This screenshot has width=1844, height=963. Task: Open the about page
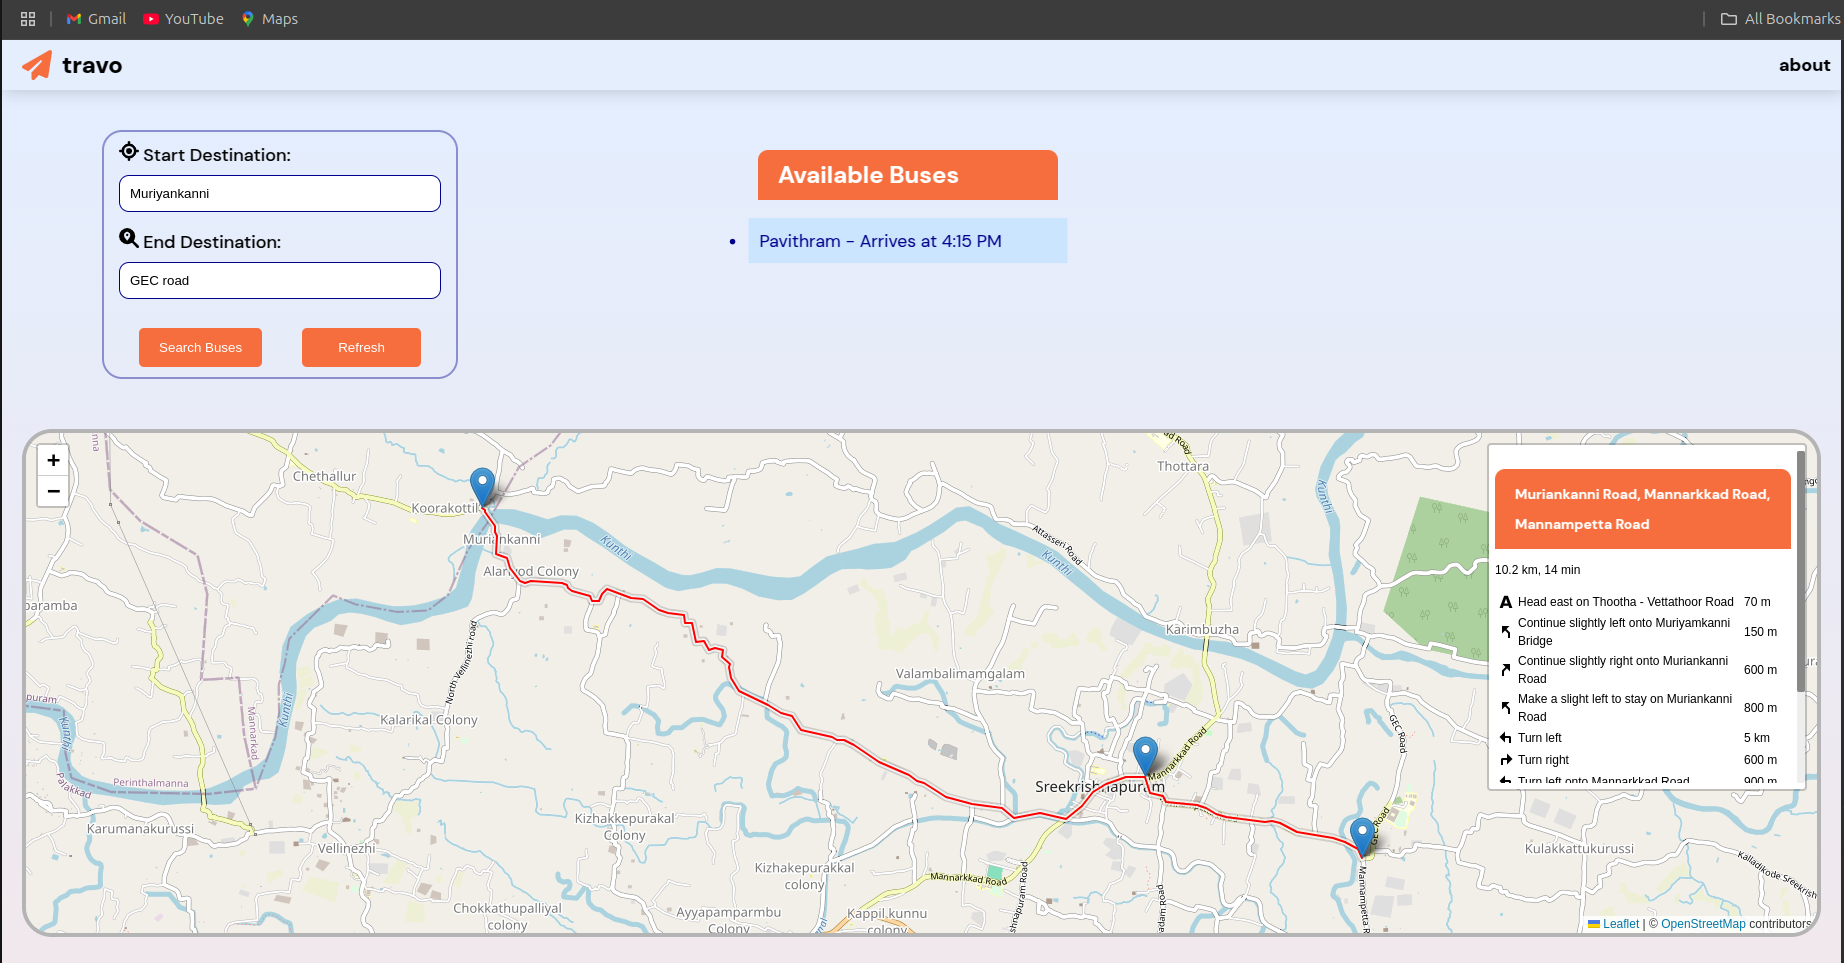coord(1804,65)
